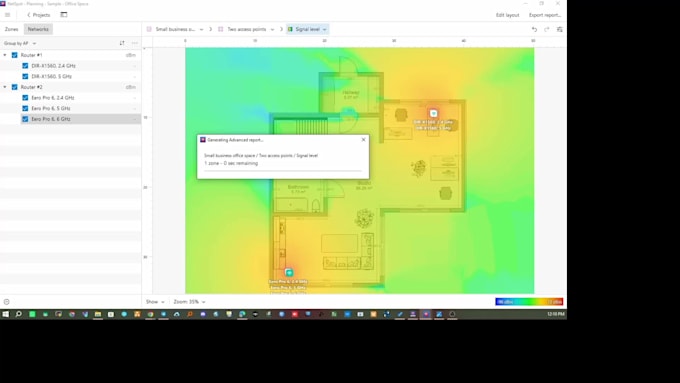This screenshot has width=680, height=383.
Task: Open the Show dropdown below the map
Action: point(155,302)
